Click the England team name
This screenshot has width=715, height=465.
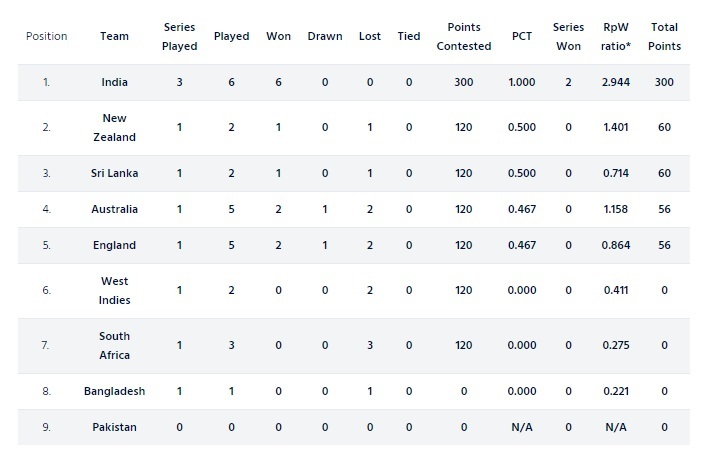tap(114, 245)
